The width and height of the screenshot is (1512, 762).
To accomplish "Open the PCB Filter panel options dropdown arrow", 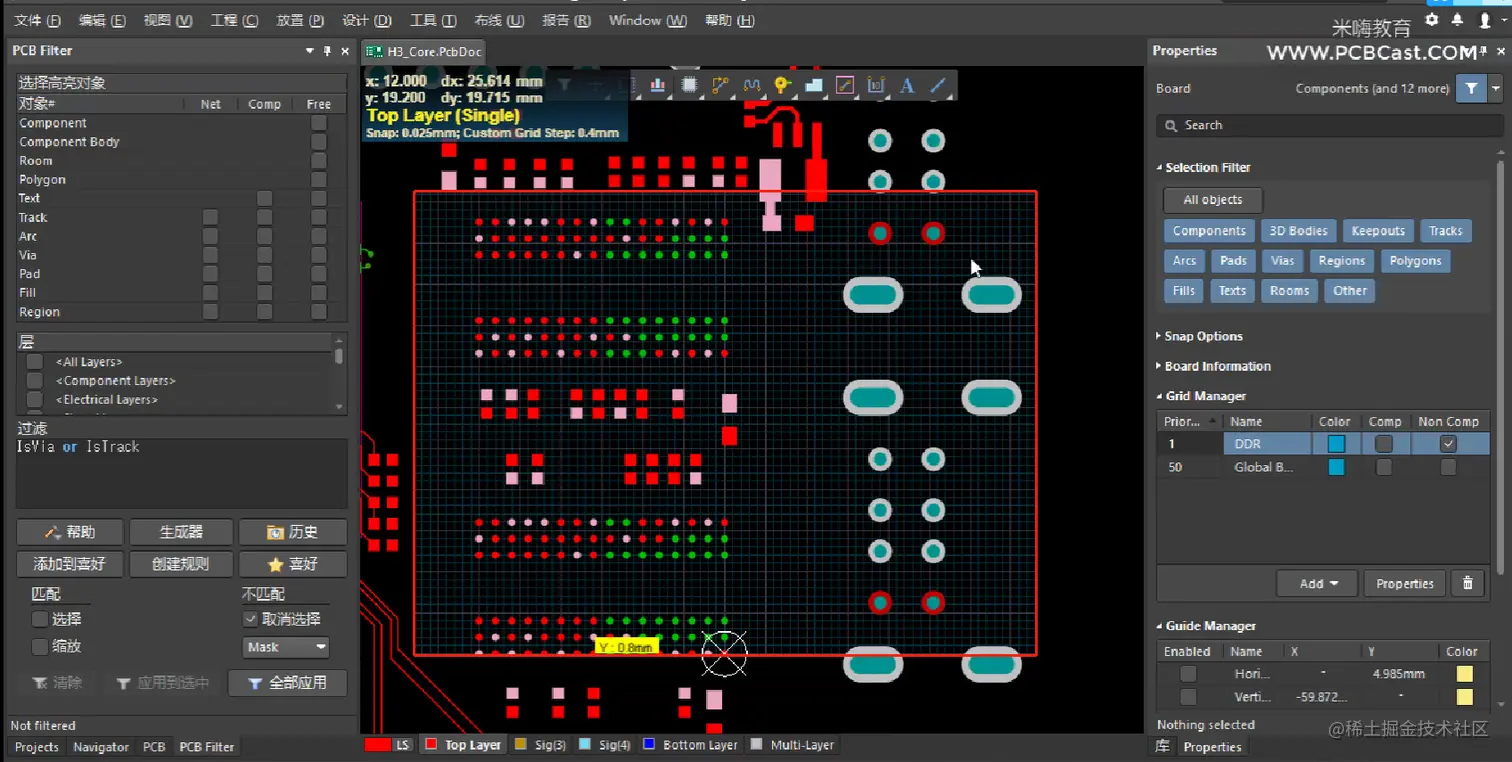I will [x=310, y=51].
